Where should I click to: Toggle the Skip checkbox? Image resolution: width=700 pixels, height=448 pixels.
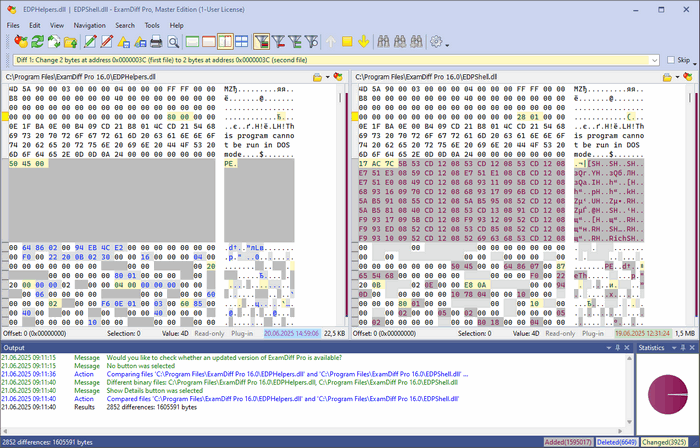670,60
